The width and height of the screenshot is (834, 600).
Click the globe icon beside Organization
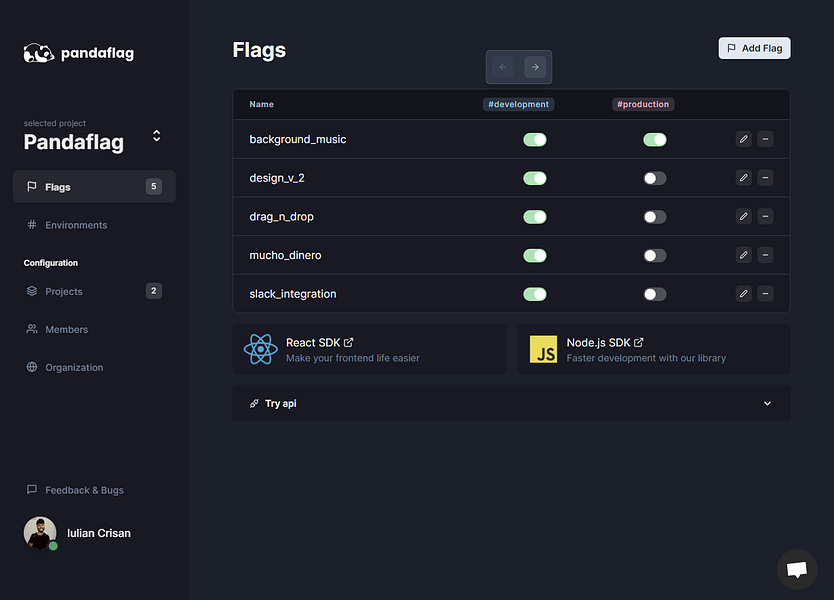coord(32,367)
